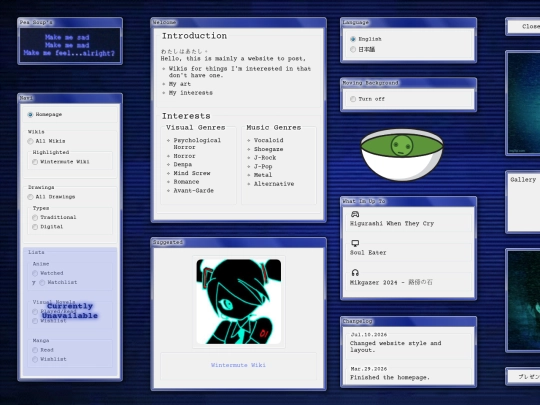Click the Shoegaze music genre item

click(268, 149)
